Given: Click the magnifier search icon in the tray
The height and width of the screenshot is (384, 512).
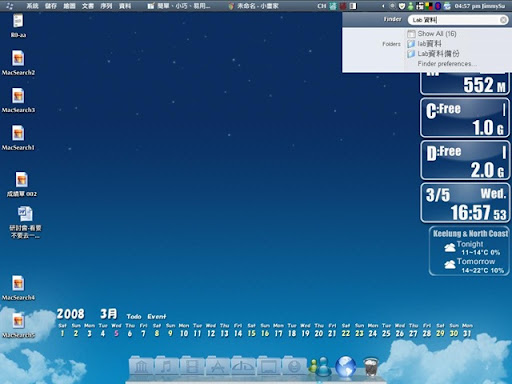Looking at the screenshot, I should pos(393,6).
